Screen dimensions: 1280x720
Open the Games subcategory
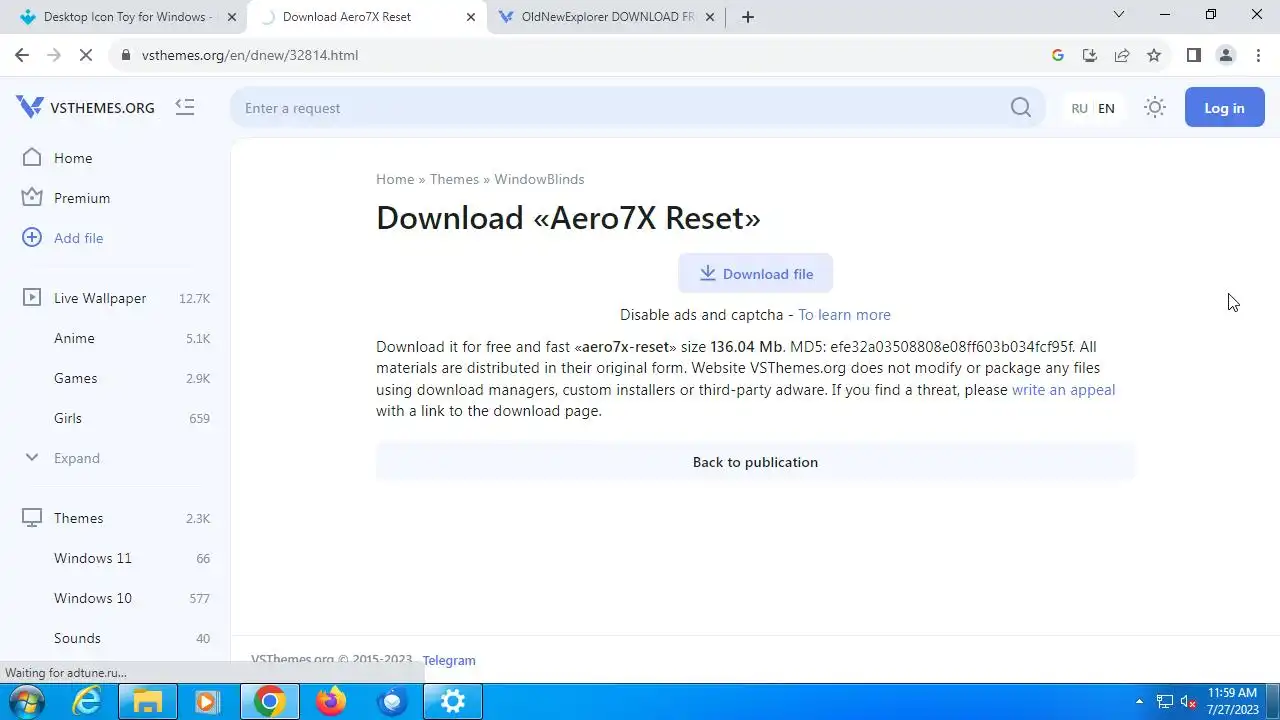[75, 378]
